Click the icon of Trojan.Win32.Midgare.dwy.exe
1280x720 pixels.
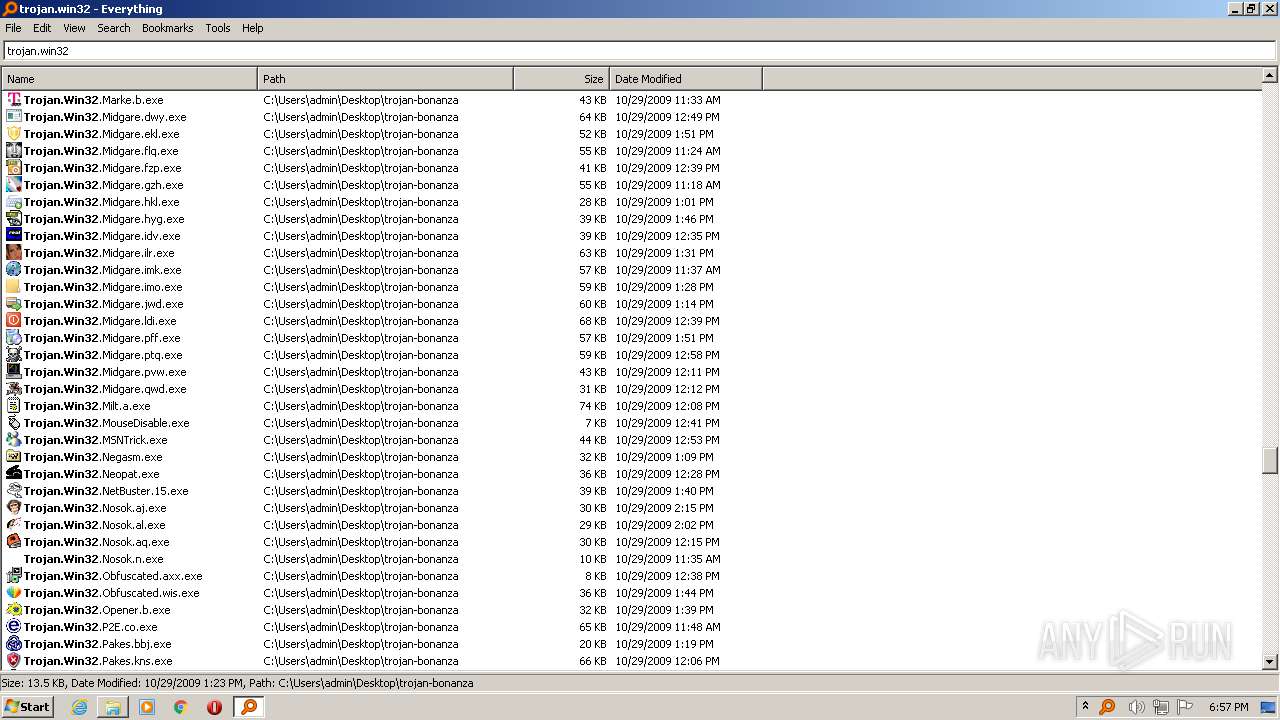coord(14,117)
